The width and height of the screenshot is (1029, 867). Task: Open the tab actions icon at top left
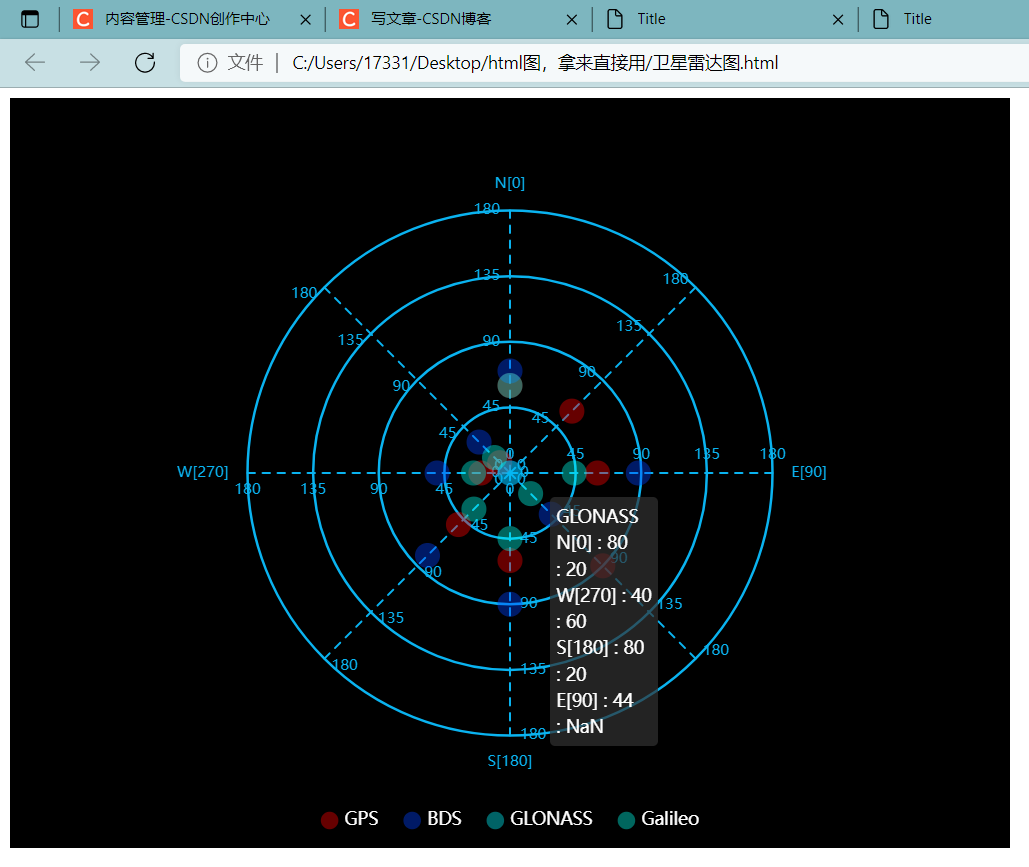[x=30, y=19]
